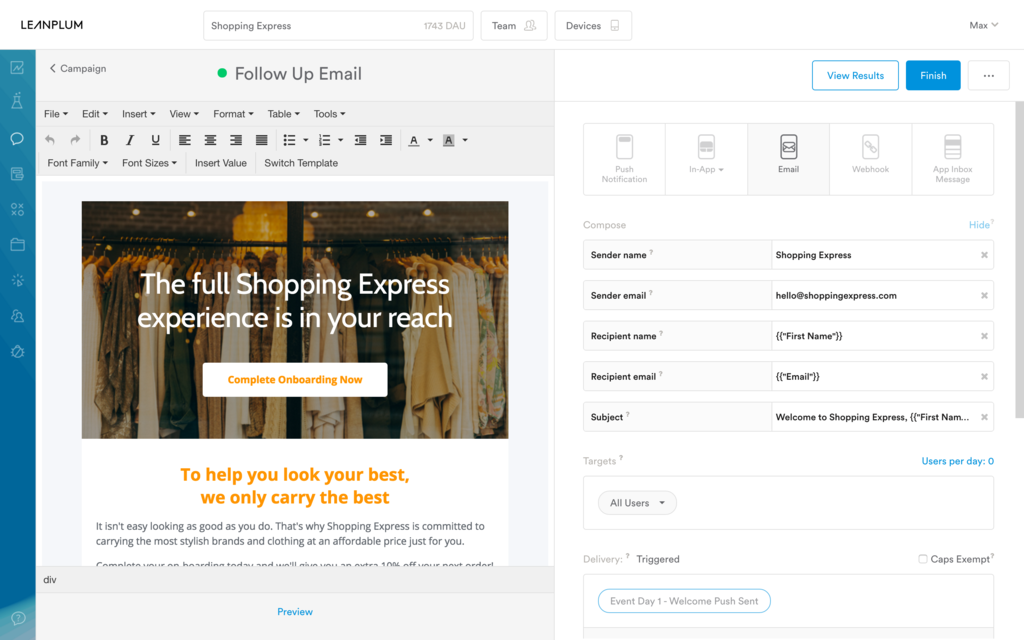Apply text color with the A icon
The image size is (1024, 640).
pyautogui.click(x=413, y=140)
